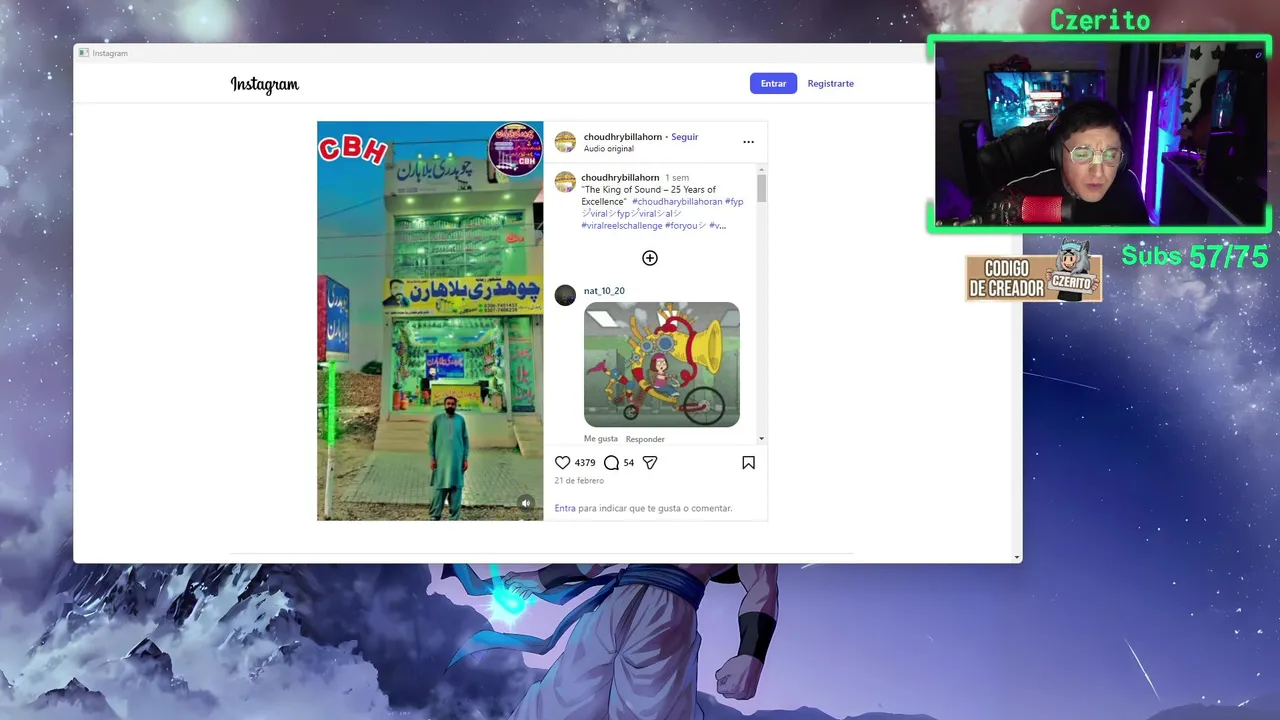Click the Subs 57/75 counter overlay
Image resolution: width=1280 pixels, height=720 pixels.
click(x=1195, y=257)
